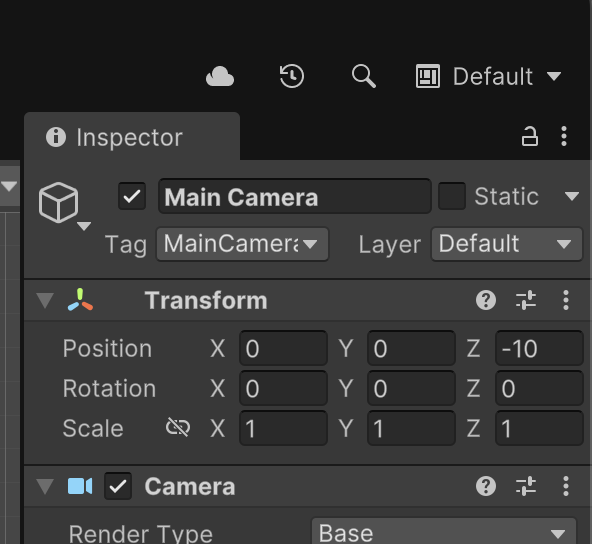Image resolution: width=592 pixels, height=544 pixels.
Task: Uncheck the Main Camera active checkbox
Action: click(x=132, y=196)
